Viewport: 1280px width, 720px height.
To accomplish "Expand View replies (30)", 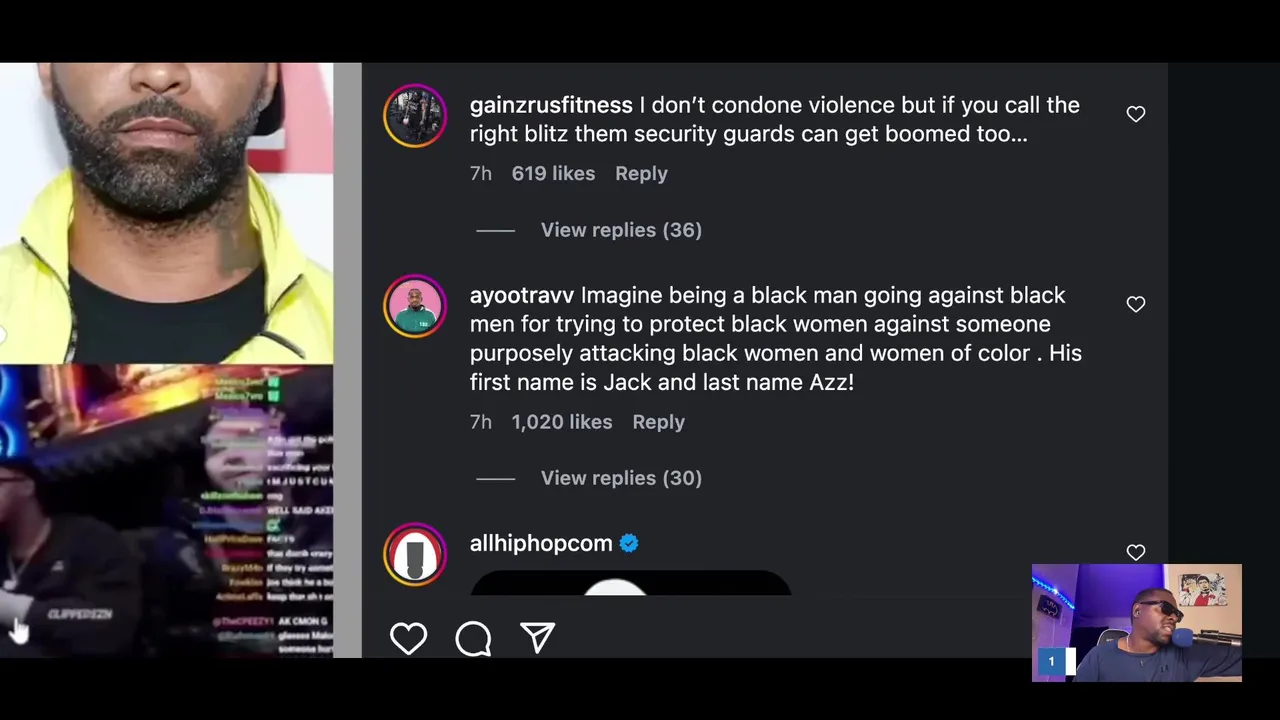I will [x=621, y=478].
